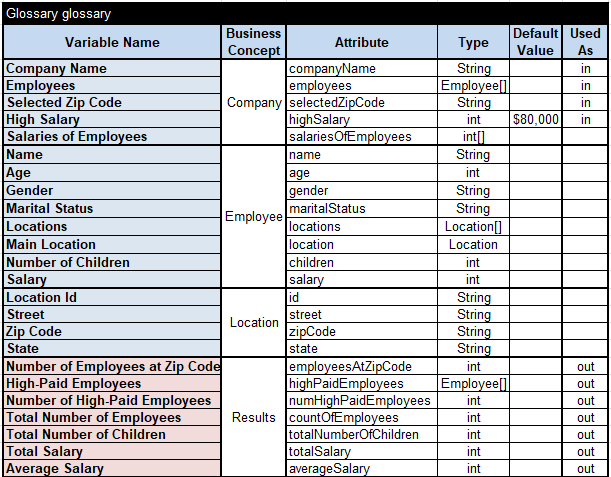Click the Glossary glossary title cell
The height and width of the screenshot is (477, 611).
click(x=305, y=14)
